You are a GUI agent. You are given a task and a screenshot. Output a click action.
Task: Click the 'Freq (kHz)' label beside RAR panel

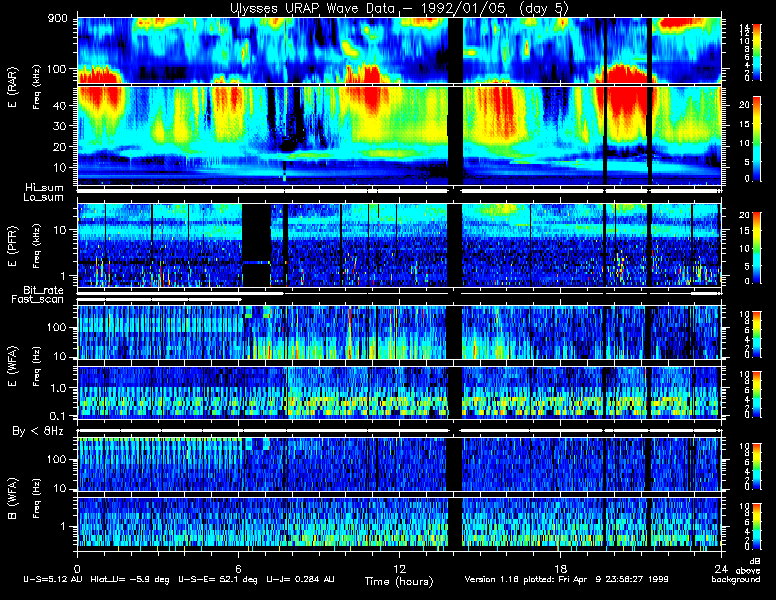point(37,87)
